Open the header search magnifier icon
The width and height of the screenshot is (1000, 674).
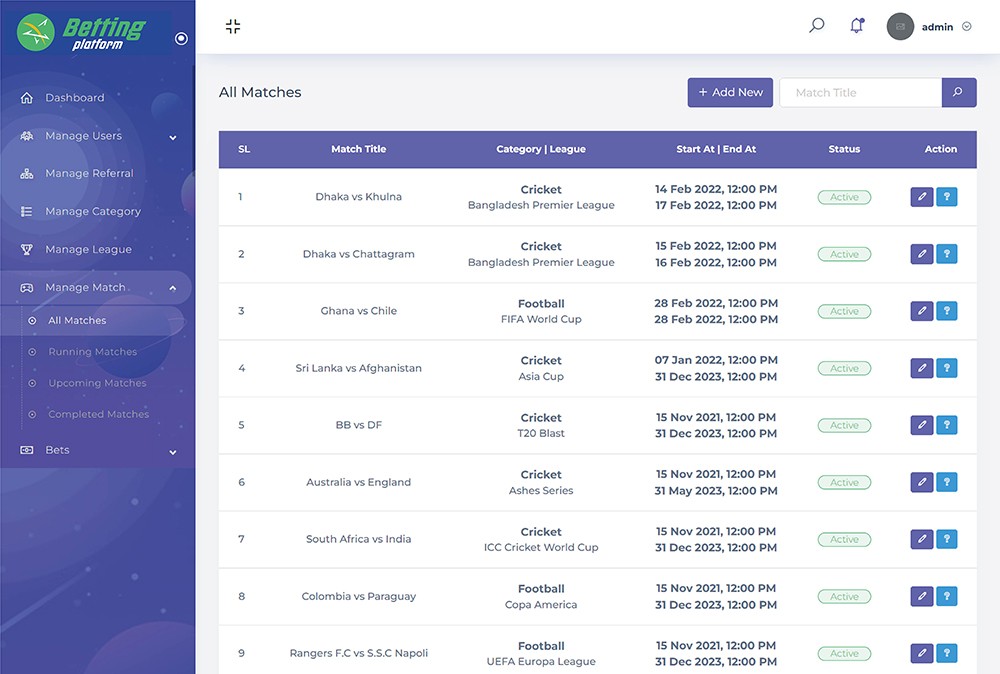tap(816, 26)
